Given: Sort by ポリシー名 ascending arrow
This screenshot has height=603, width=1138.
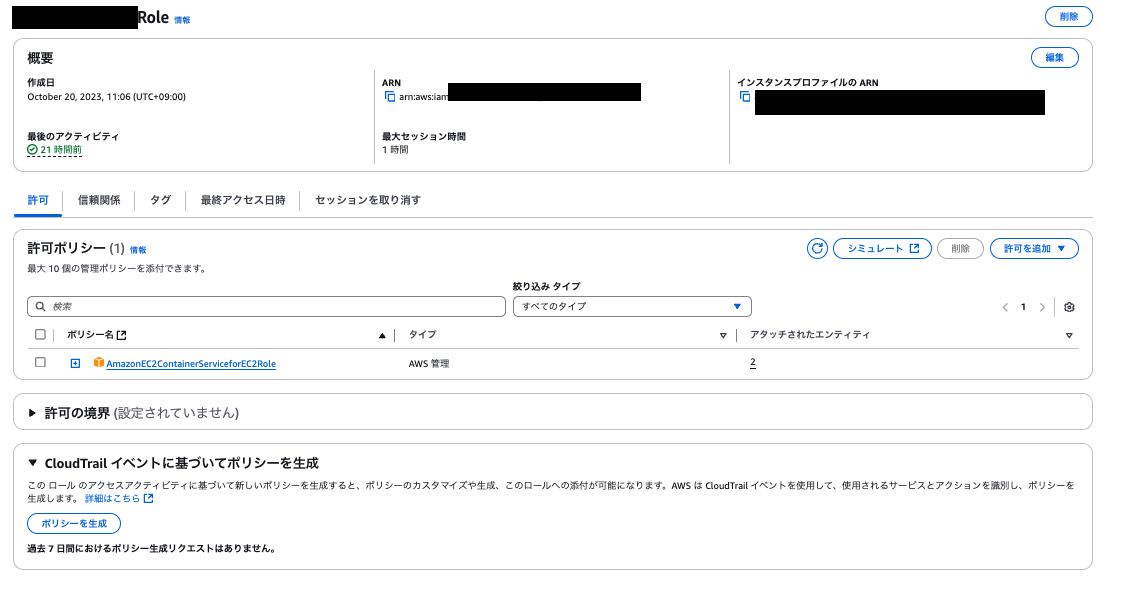Looking at the screenshot, I should [382, 335].
